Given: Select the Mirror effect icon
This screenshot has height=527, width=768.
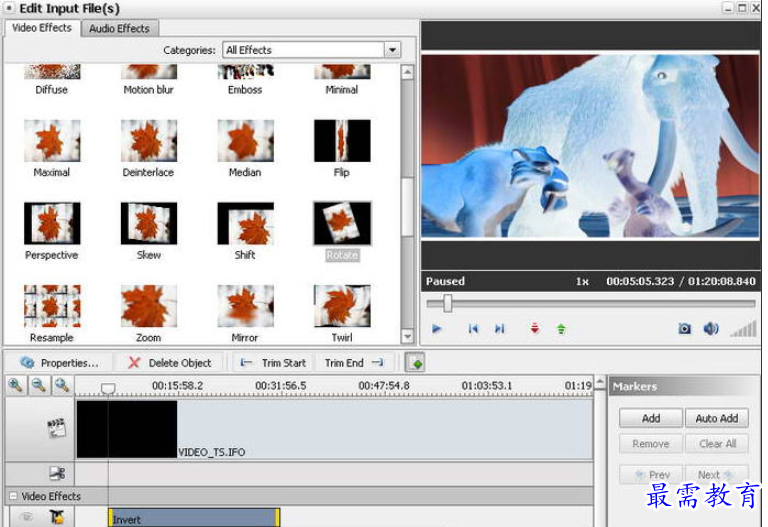Looking at the screenshot, I should (245, 306).
